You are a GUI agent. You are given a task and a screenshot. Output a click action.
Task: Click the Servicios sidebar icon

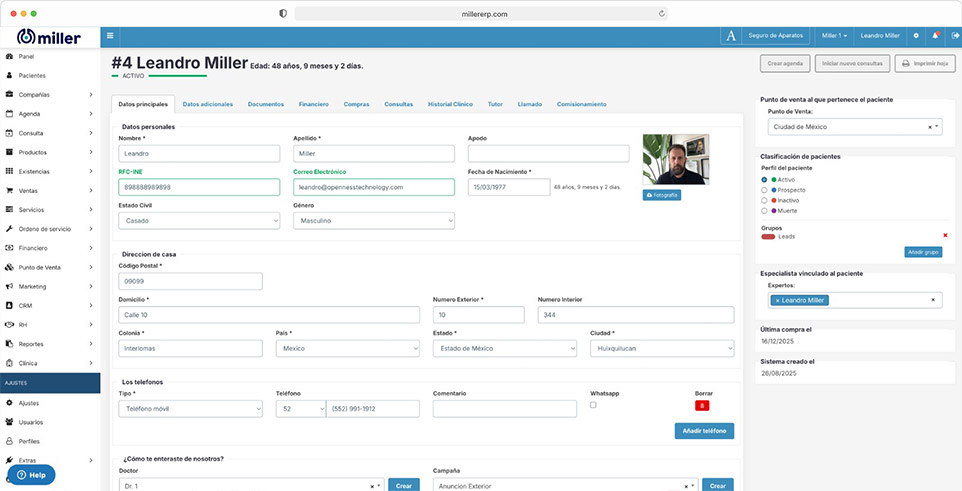pos(9,210)
